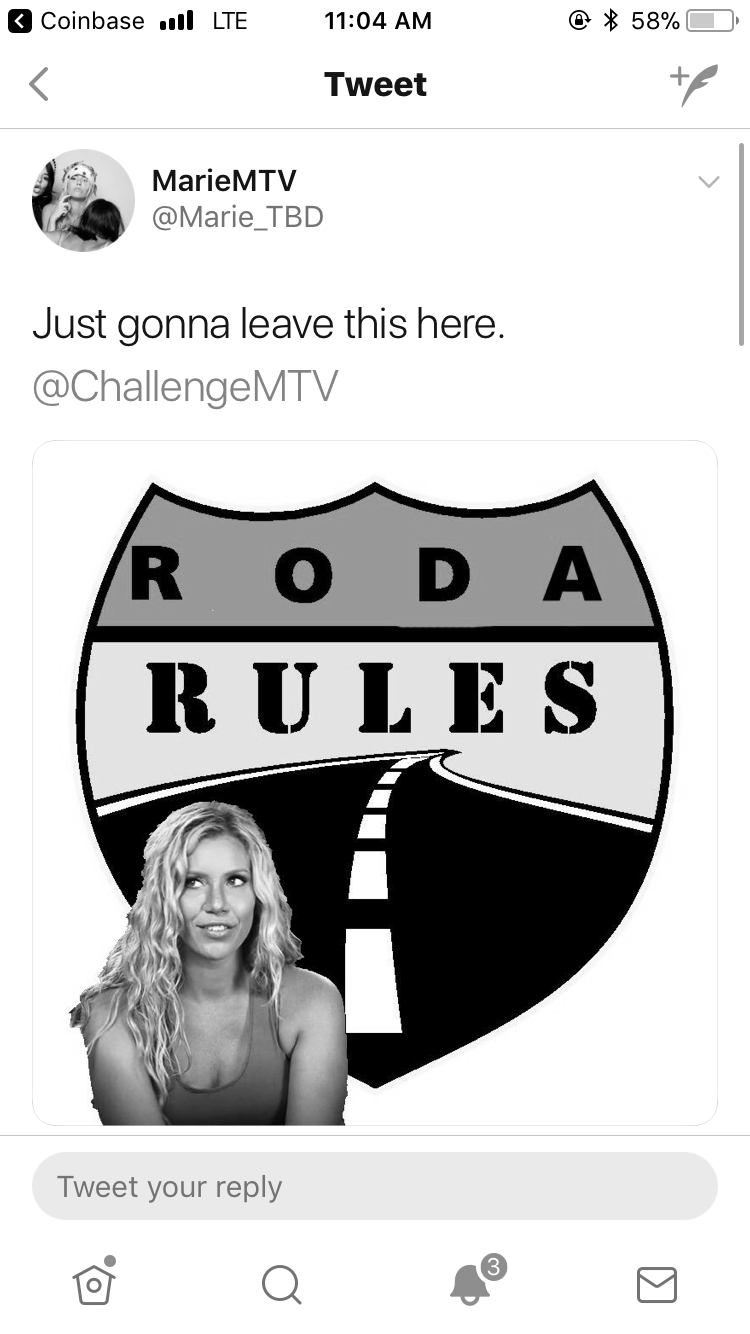Open the Roda Rules image attachment
750x1334 pixels.
point(375,783)
